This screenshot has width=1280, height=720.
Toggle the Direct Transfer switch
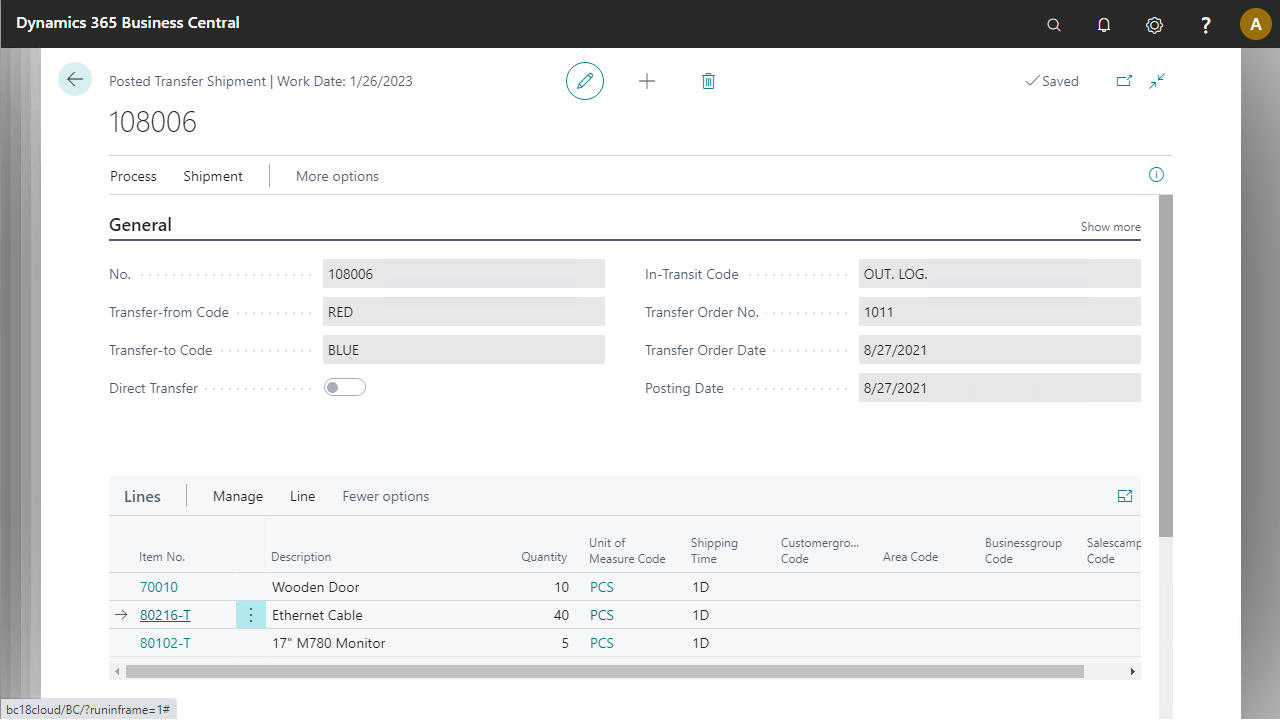tap(345, 388)
